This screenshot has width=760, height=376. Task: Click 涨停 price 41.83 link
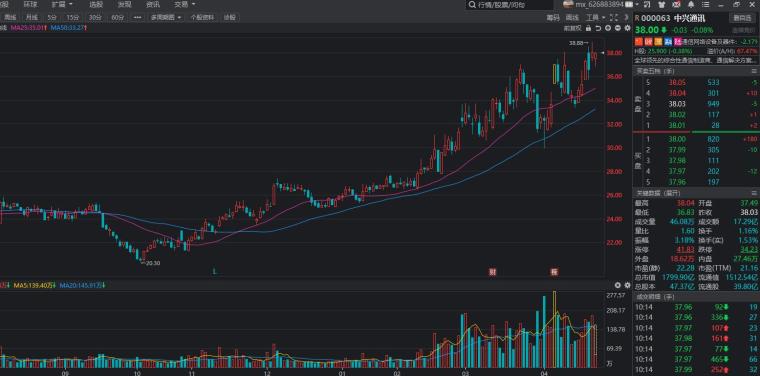685,249
